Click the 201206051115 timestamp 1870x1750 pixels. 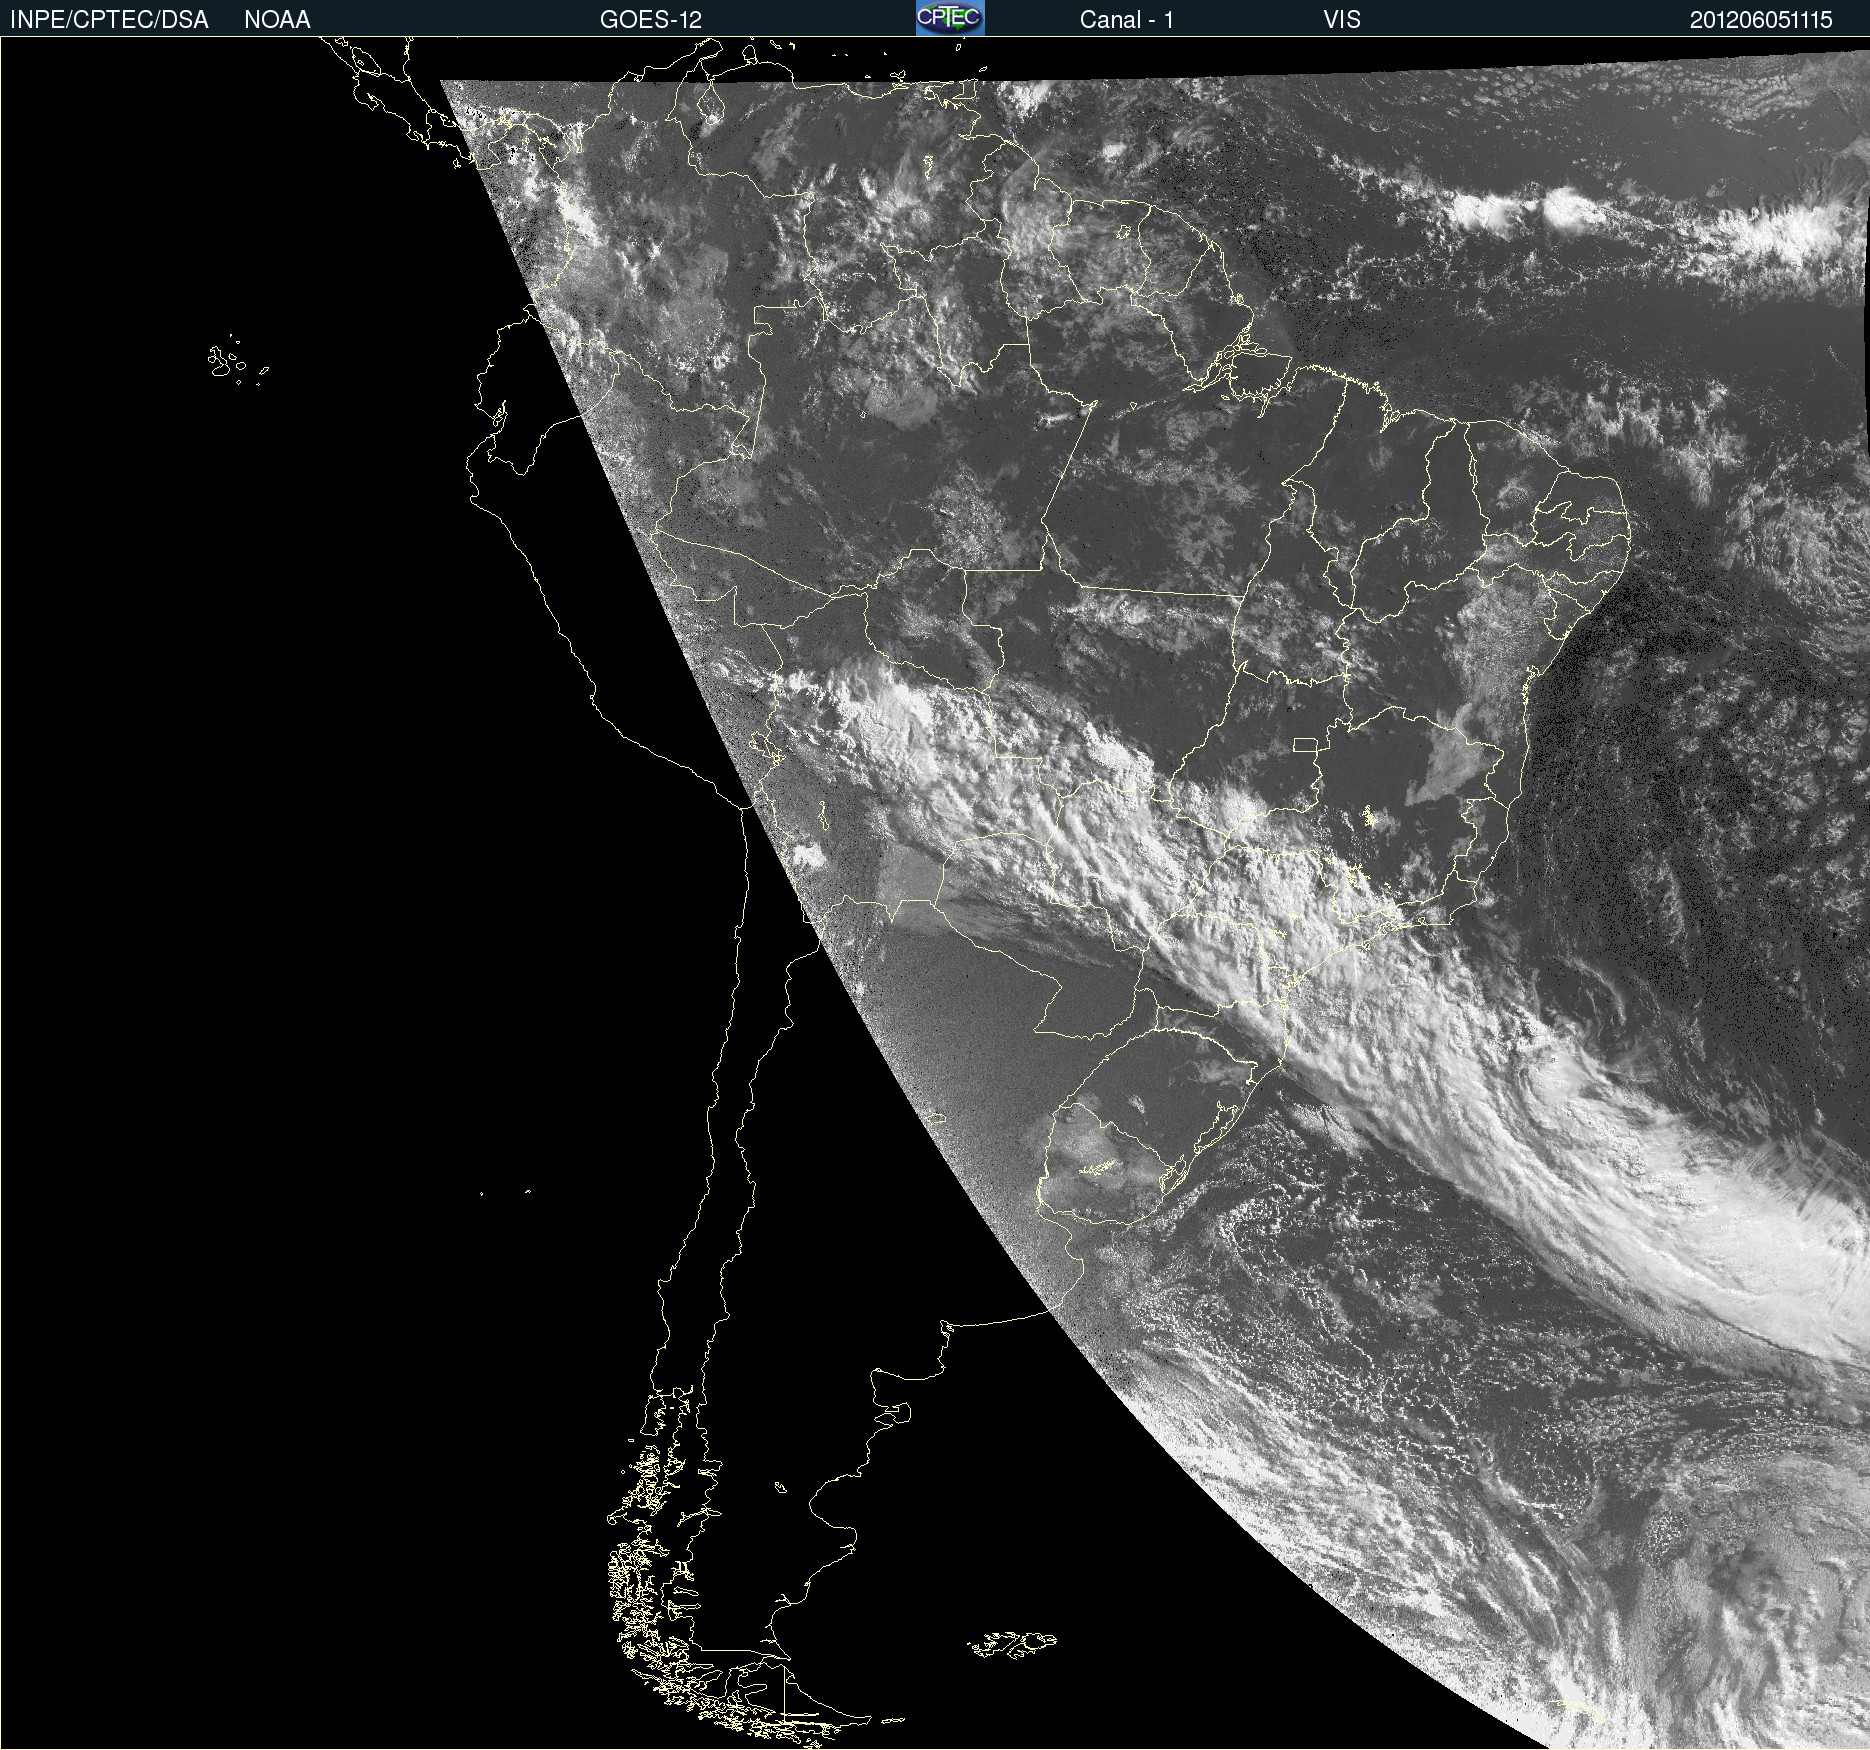(x=1761, y=20)
